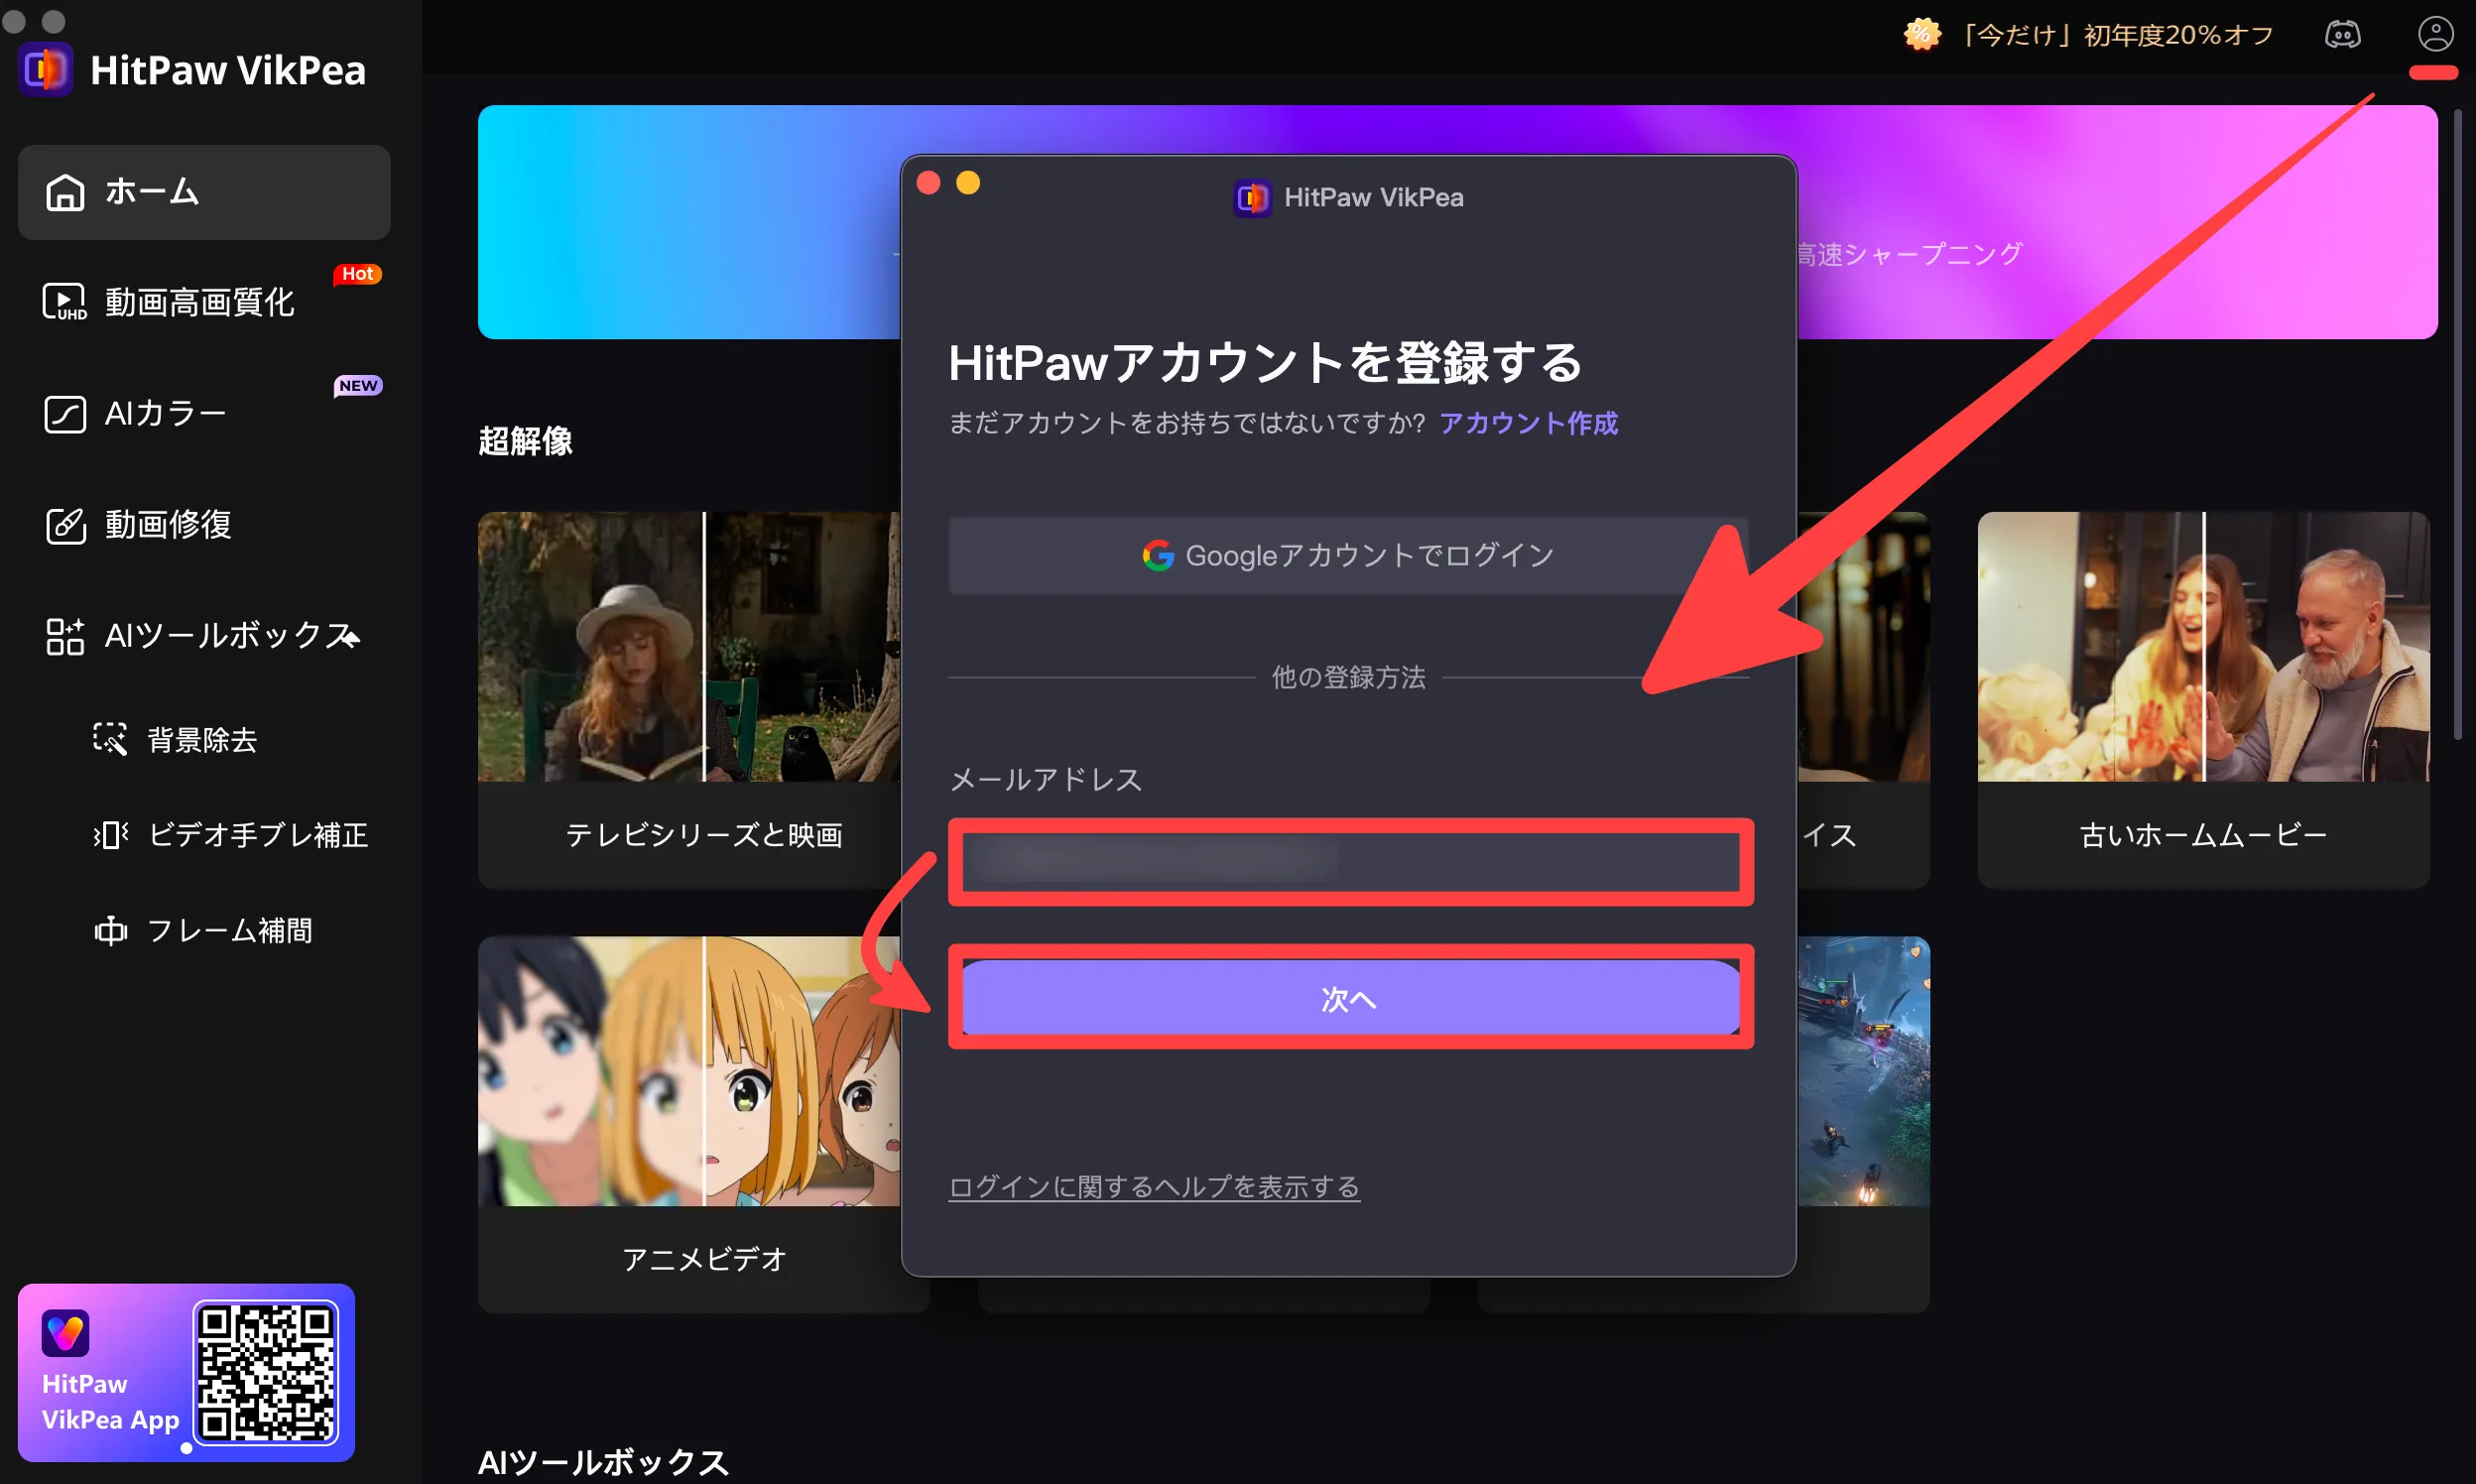Click the main window vertical scrollbar

pos(2459,425)
